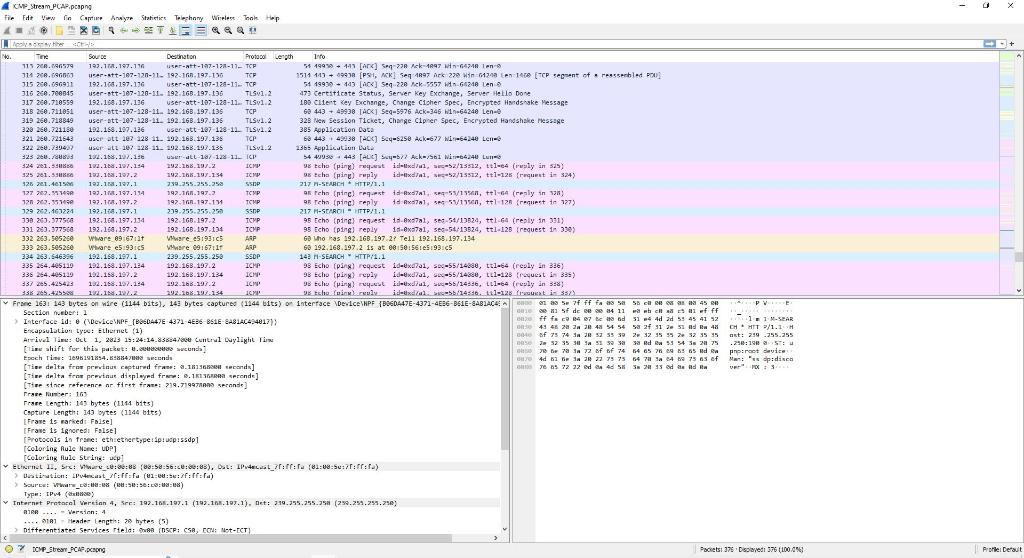The height and width of the screenshot is (558, 1024).
Task: Close this capture file icon
Action: pos(84,30)
